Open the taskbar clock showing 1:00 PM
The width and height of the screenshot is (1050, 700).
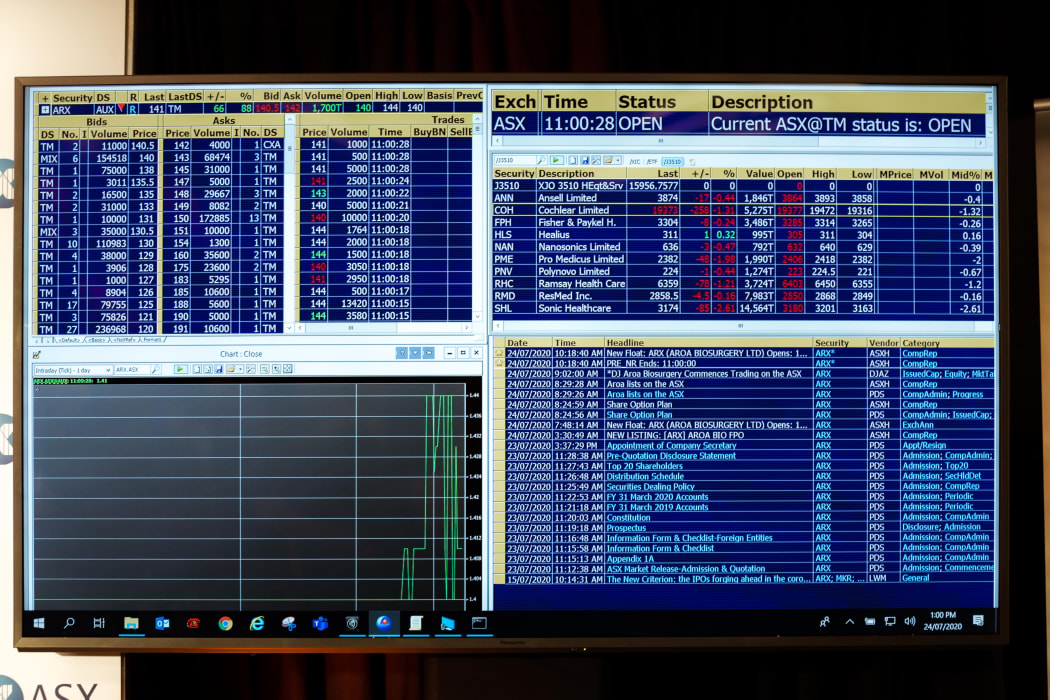point(942,621)
